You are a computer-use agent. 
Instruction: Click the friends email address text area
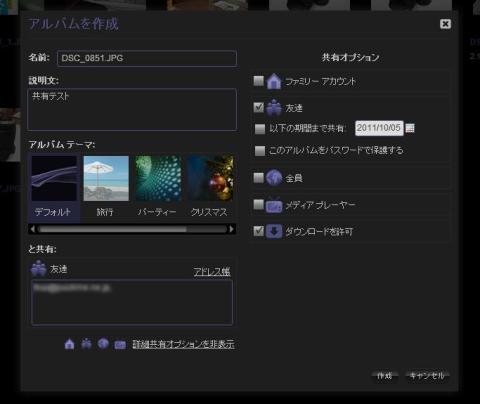(132, 302)
